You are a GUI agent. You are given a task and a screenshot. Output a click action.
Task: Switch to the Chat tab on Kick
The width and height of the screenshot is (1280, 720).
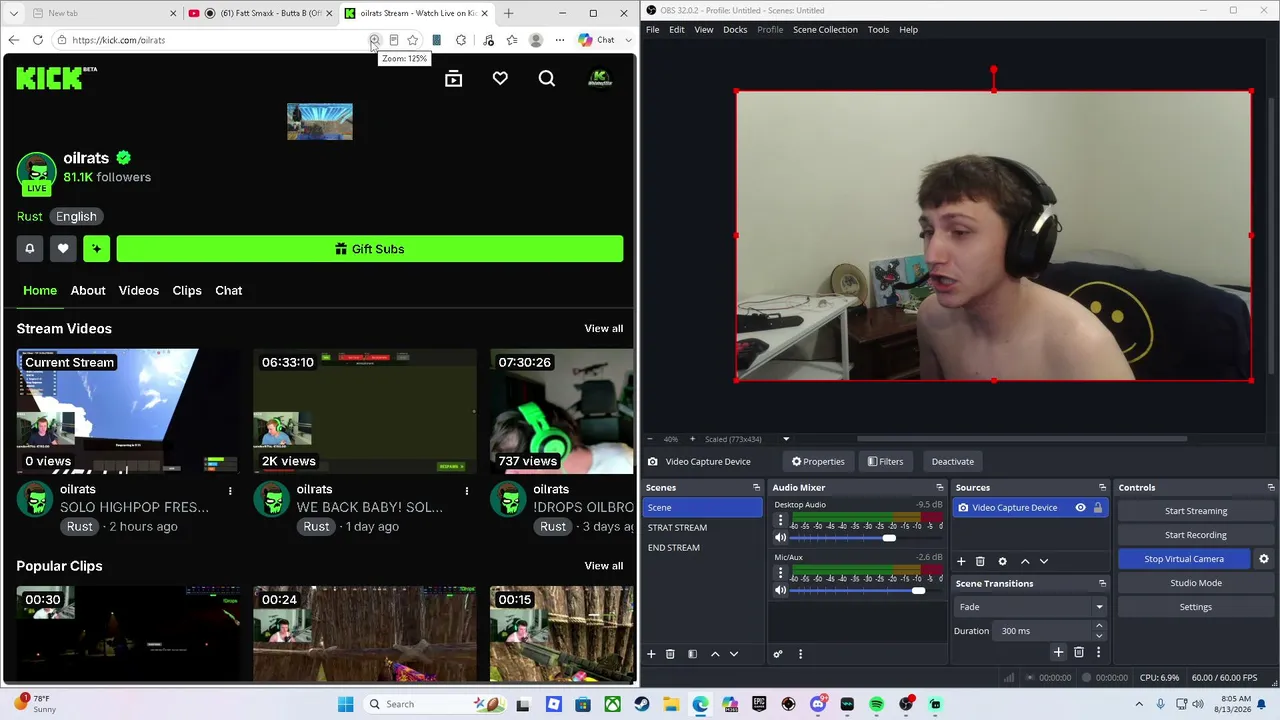tap(229, 290)
